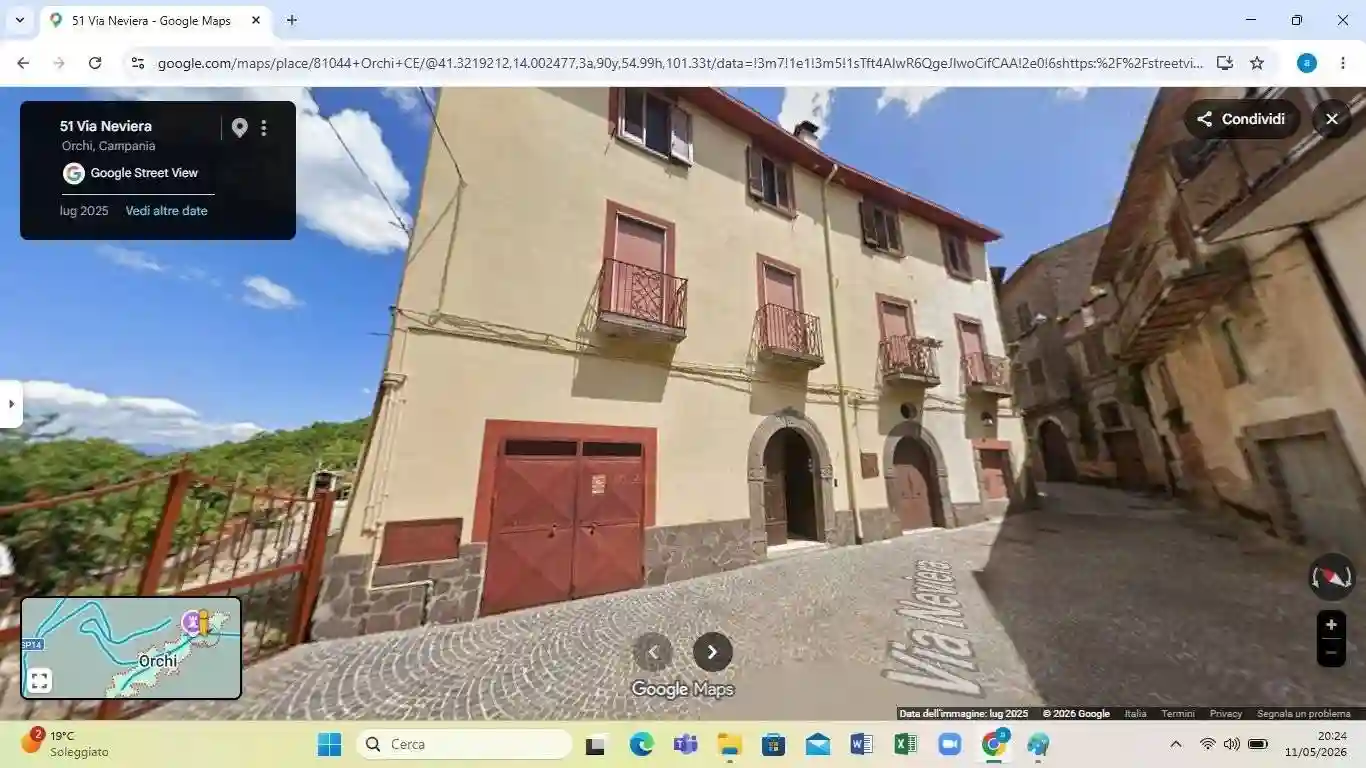Click the taskbar Cerca search box
This screenshot has height=768, width=1366.
(x=464, y=745)
